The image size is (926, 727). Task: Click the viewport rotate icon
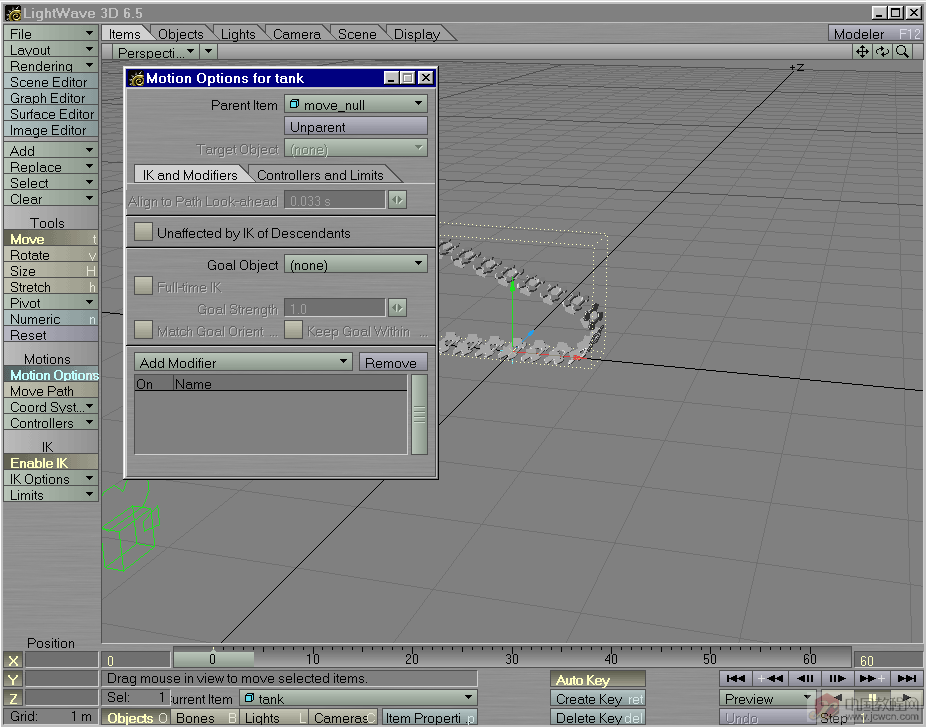(x=882, y=52)
